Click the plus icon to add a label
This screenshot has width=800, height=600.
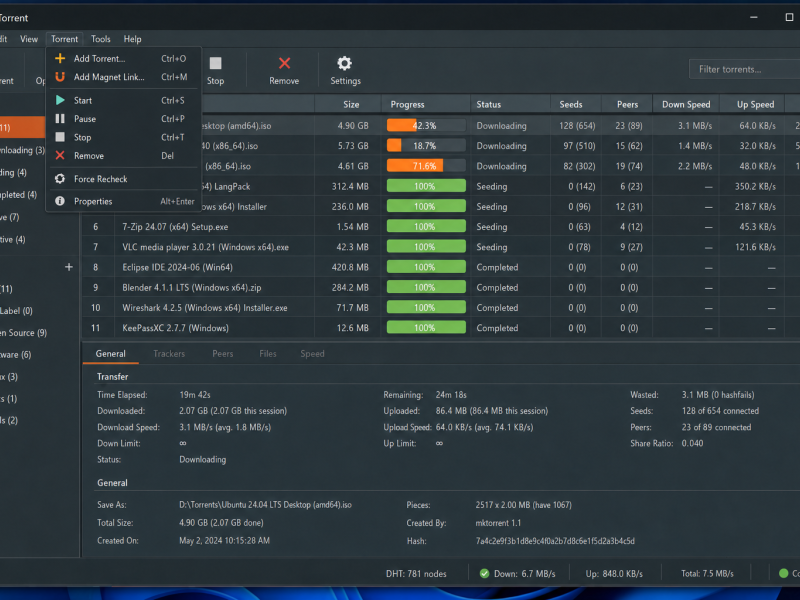(x=69, y=267)
